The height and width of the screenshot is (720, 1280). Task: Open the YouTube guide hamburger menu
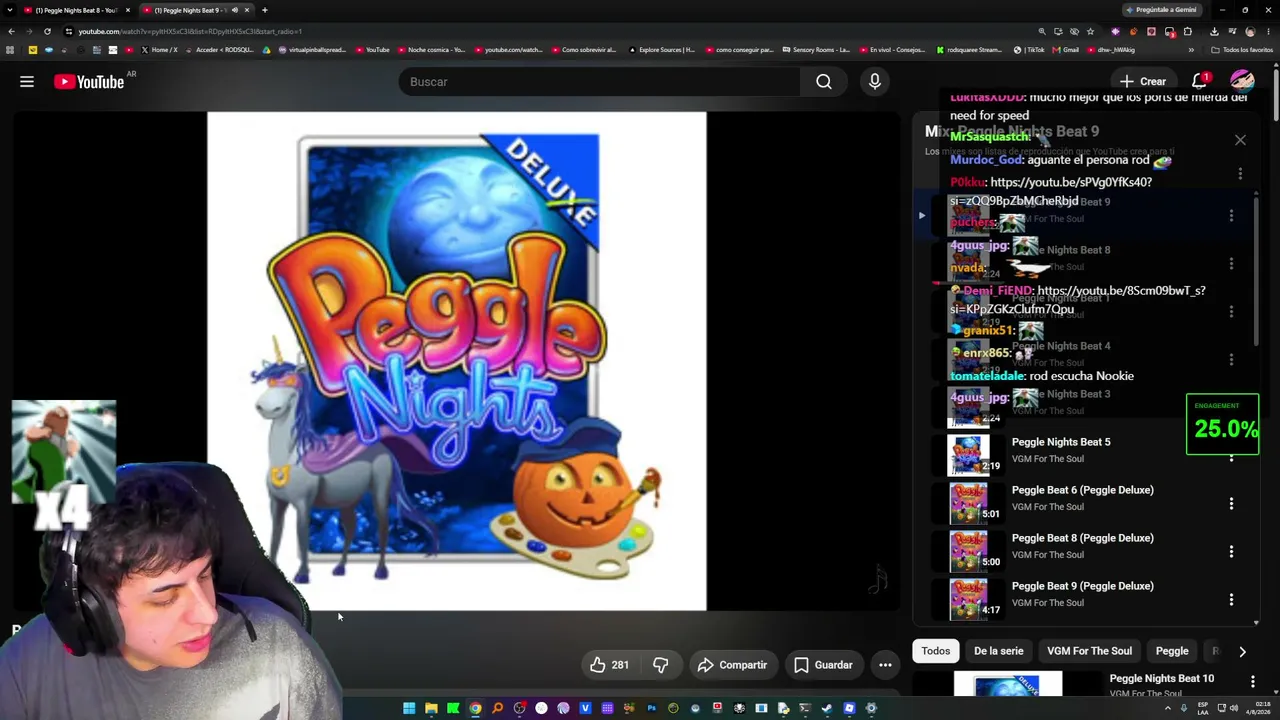coord(27,82)
